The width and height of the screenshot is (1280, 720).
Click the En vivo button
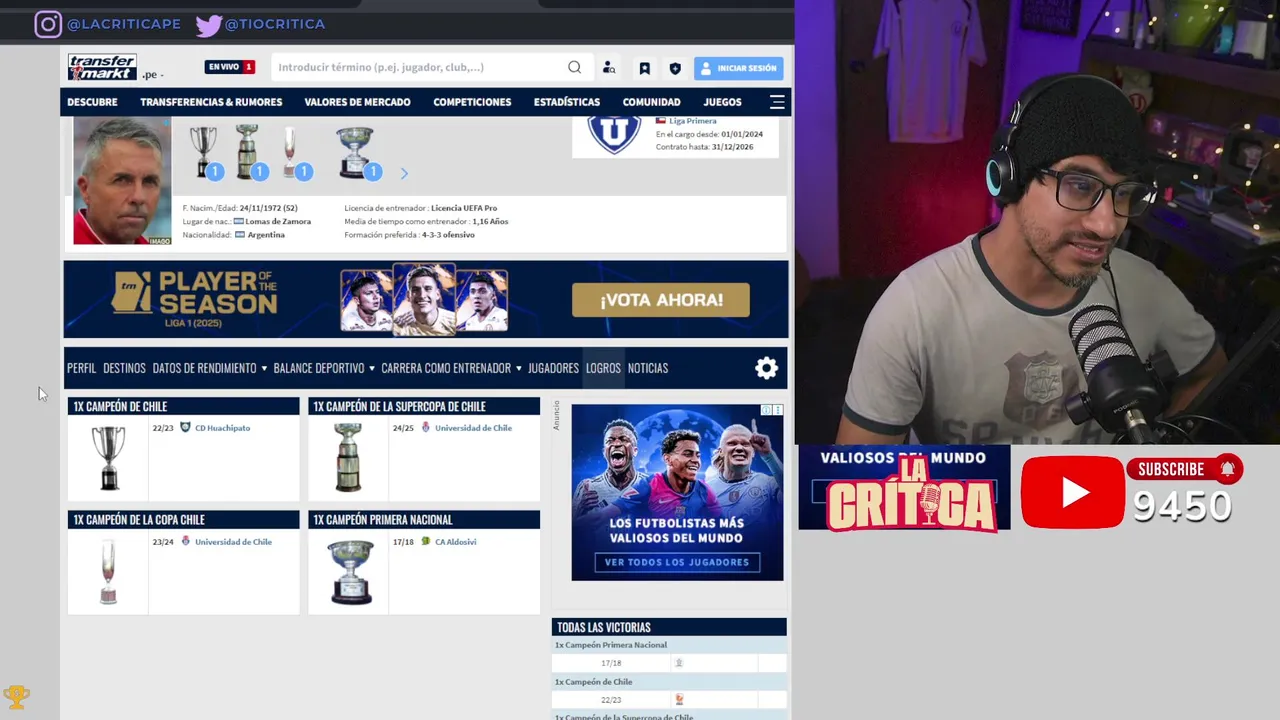click(230, 67)
